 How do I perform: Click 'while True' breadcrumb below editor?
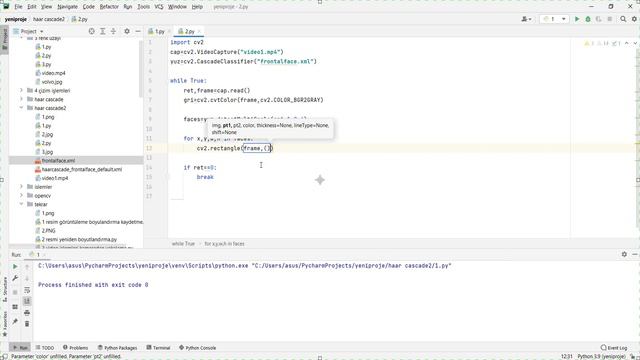[183, 244]
